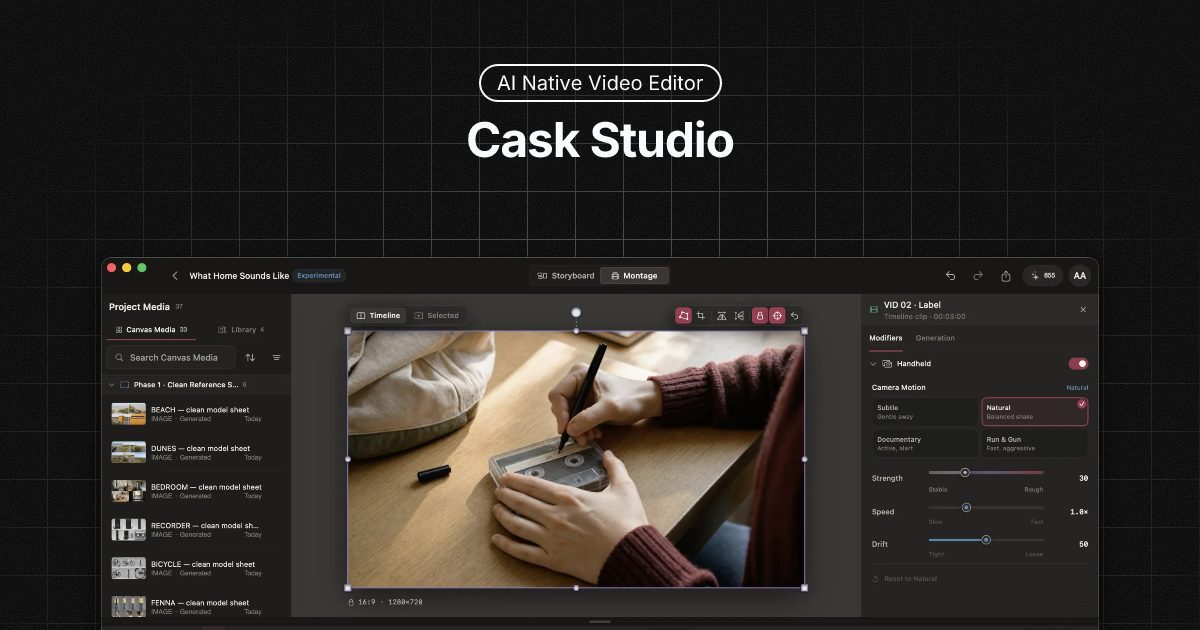Open the BEACH clean model sheet thumbnail
Screen dimensions: 1200x630
(129, 414)
